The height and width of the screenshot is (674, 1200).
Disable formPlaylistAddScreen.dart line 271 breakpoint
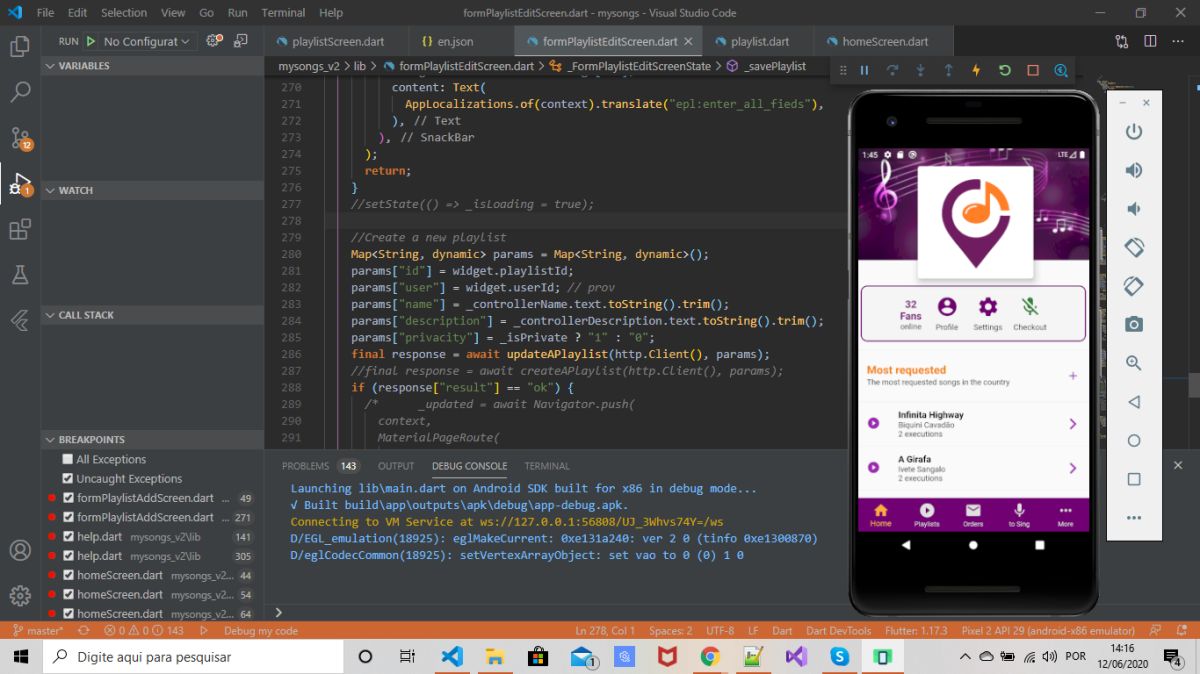pyautogui.click(x=68, y=517)
